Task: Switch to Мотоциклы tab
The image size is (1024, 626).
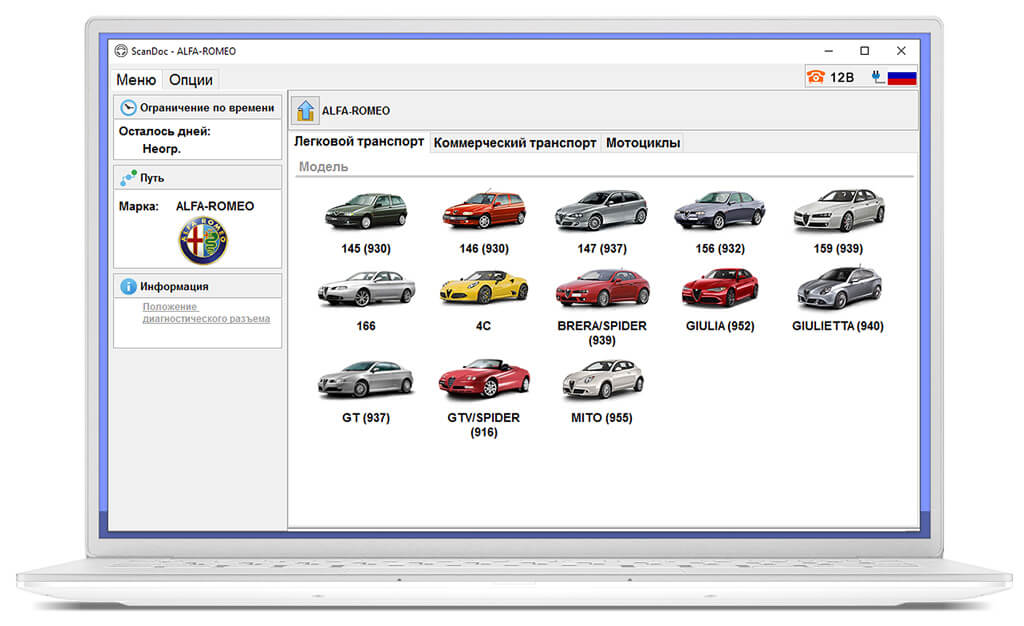Action: (643, 143)
